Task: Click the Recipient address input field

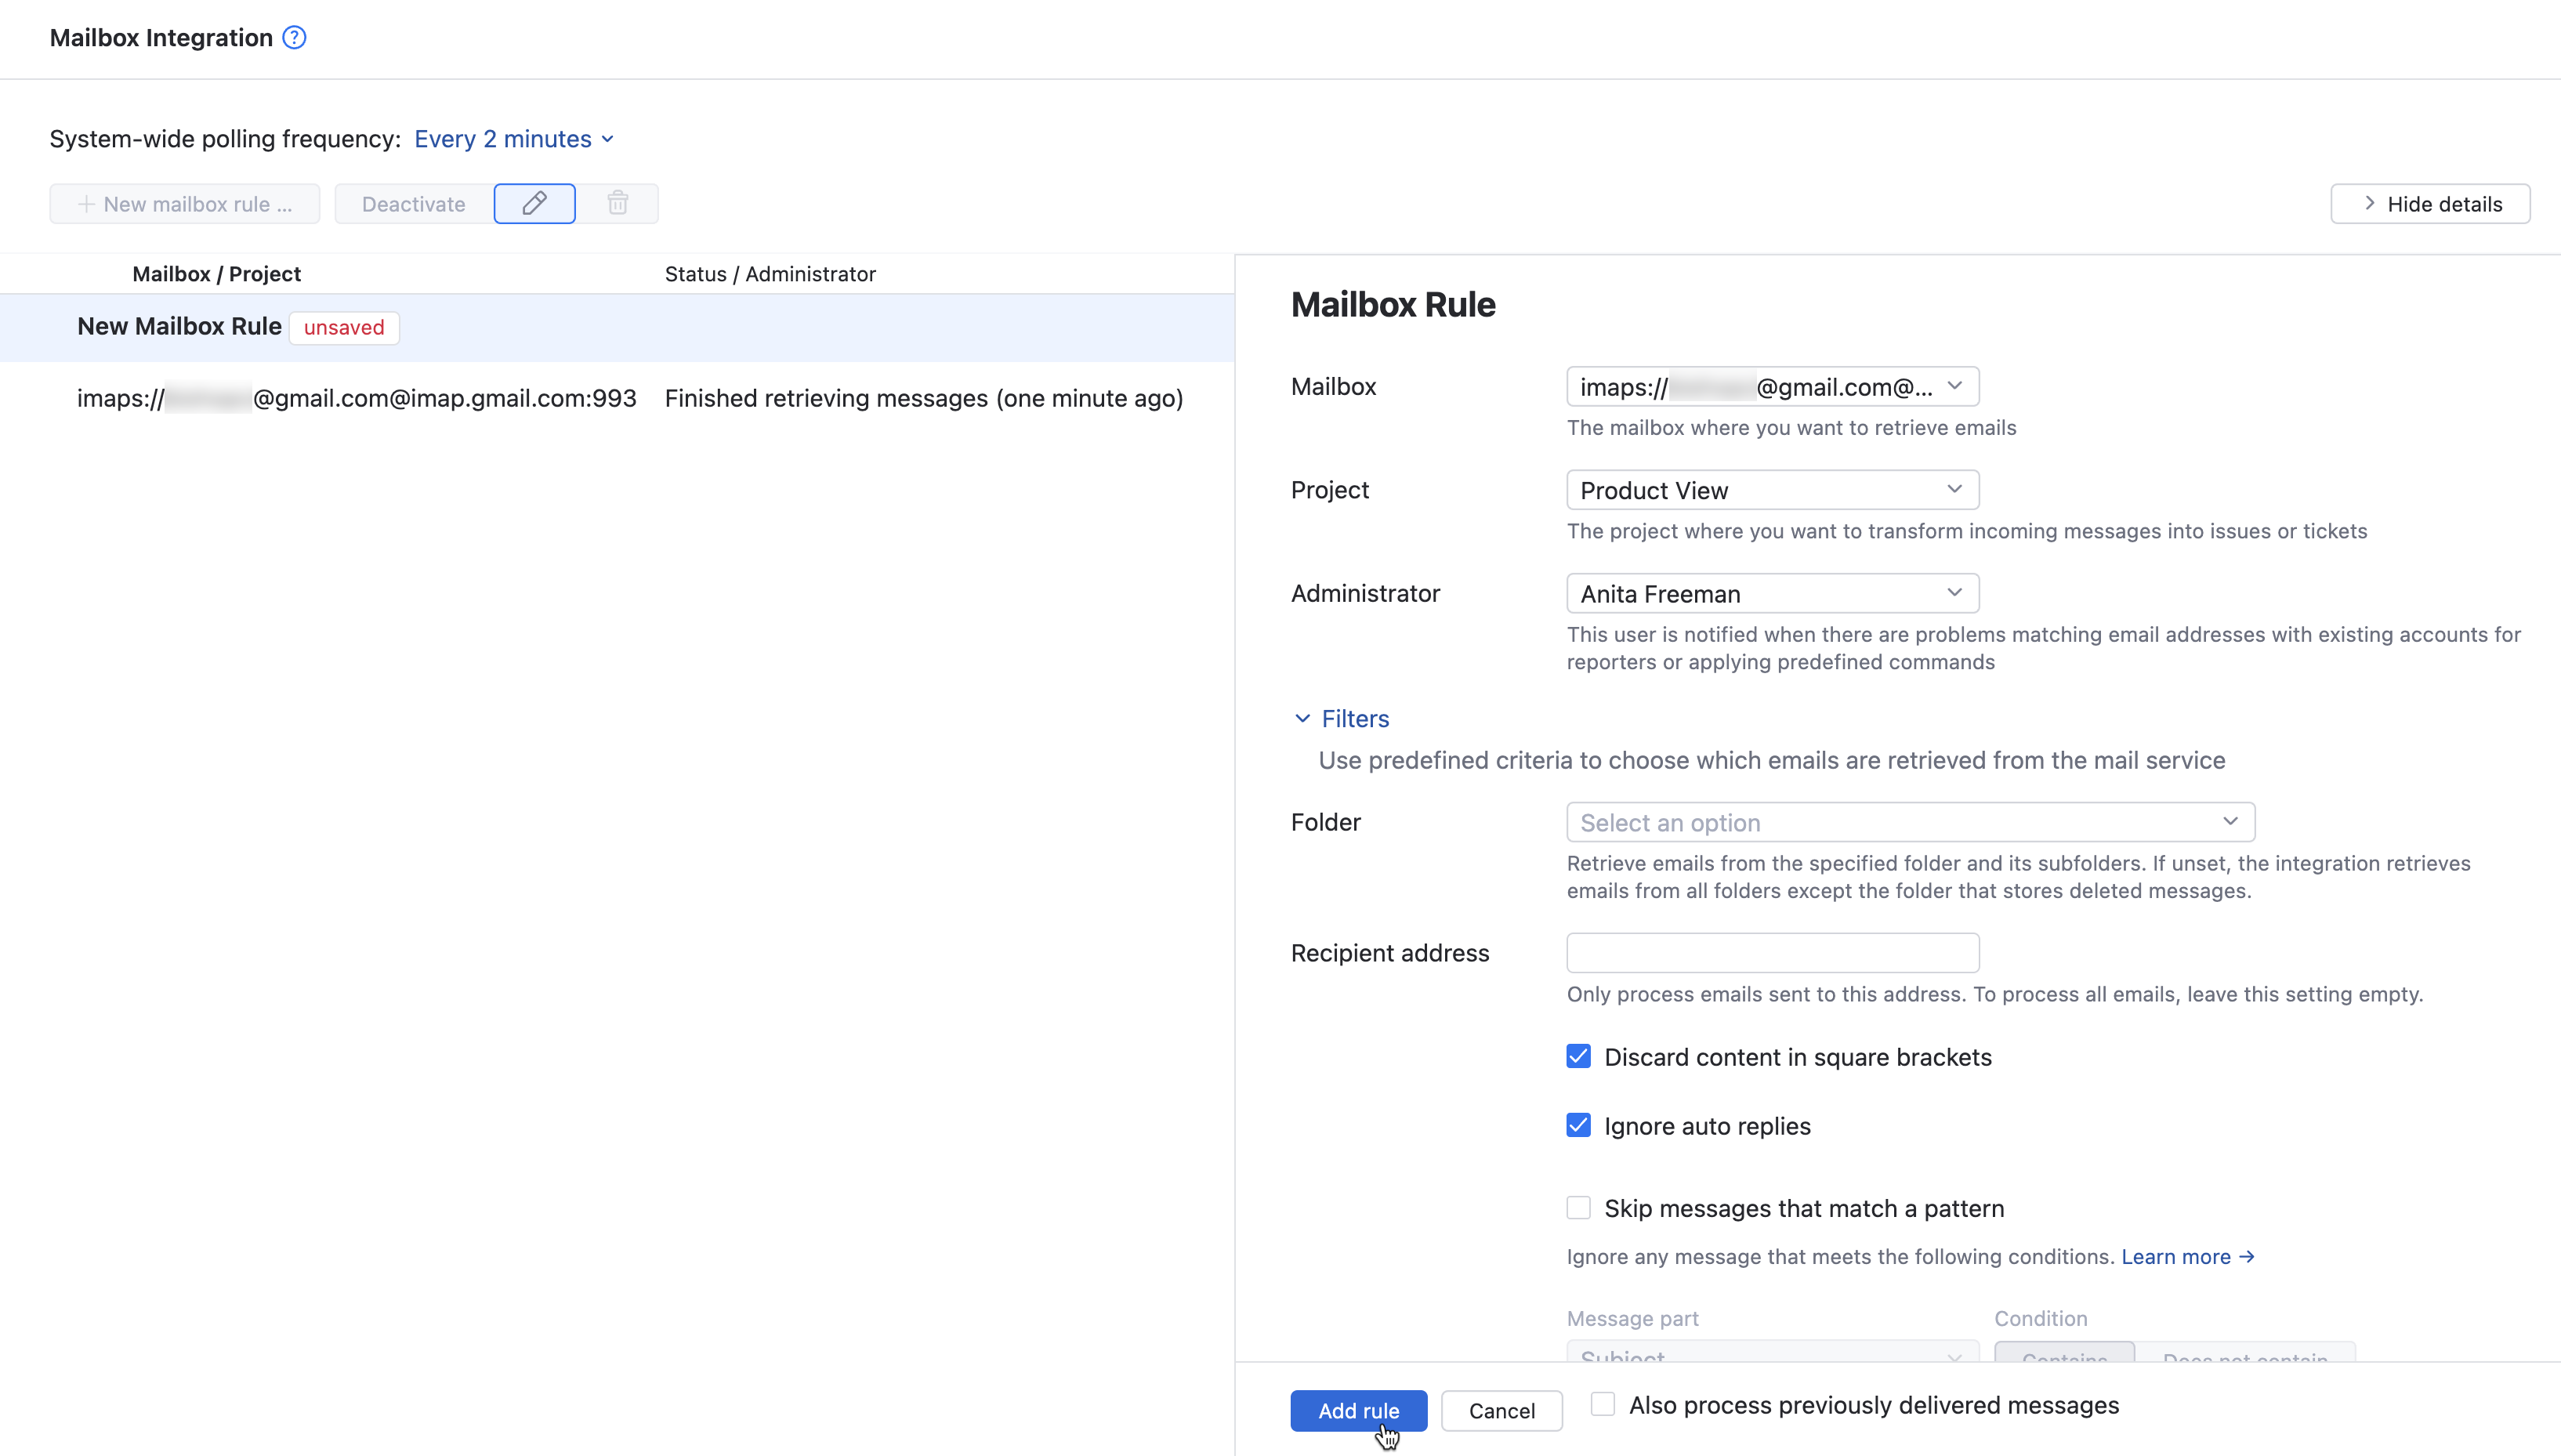Action: click(1770, 952)
